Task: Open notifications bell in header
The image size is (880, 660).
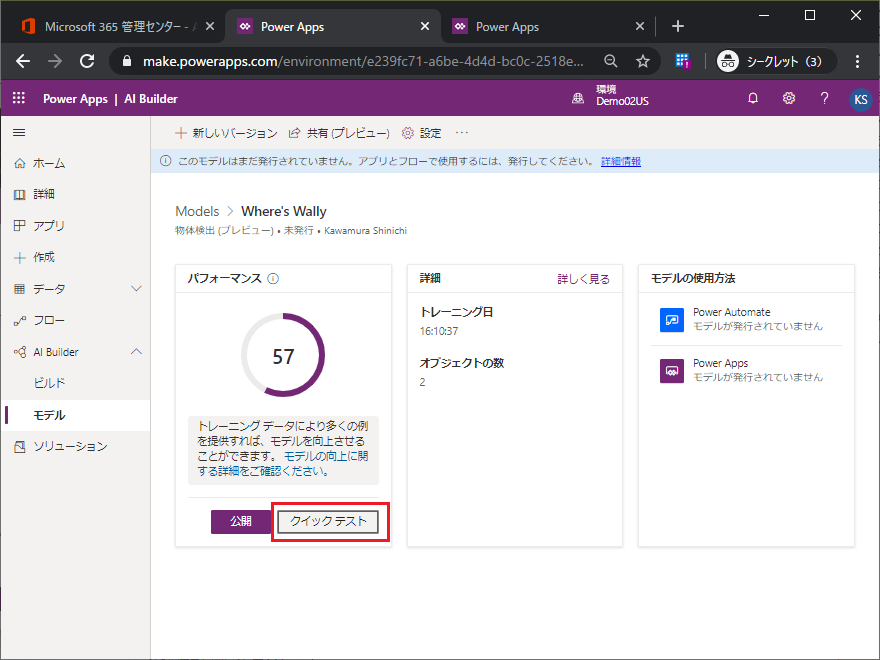Action: point(753,99)
